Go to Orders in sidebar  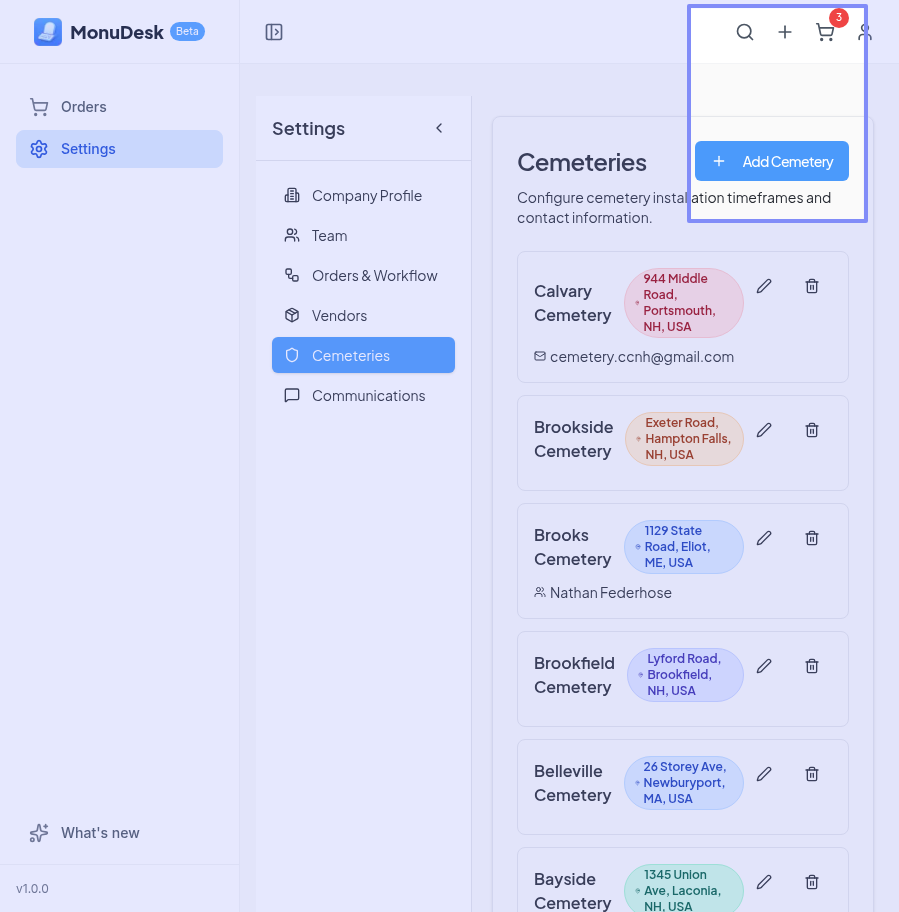click(83, 107)
